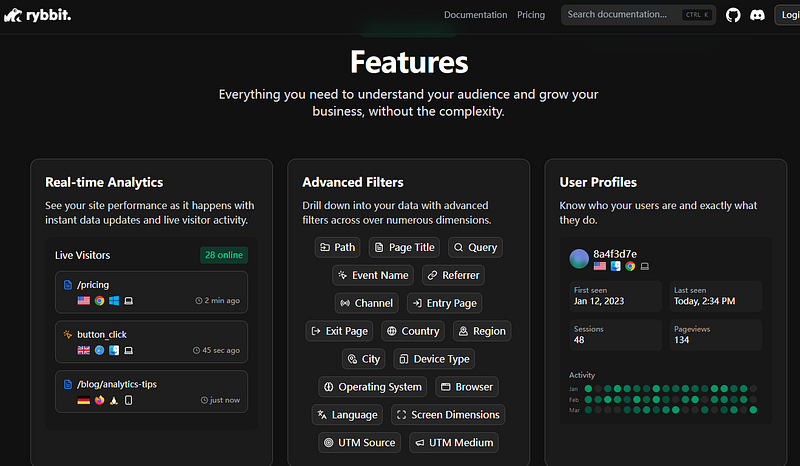Click the 8a4f3d7e user avatar

point(579,259)
